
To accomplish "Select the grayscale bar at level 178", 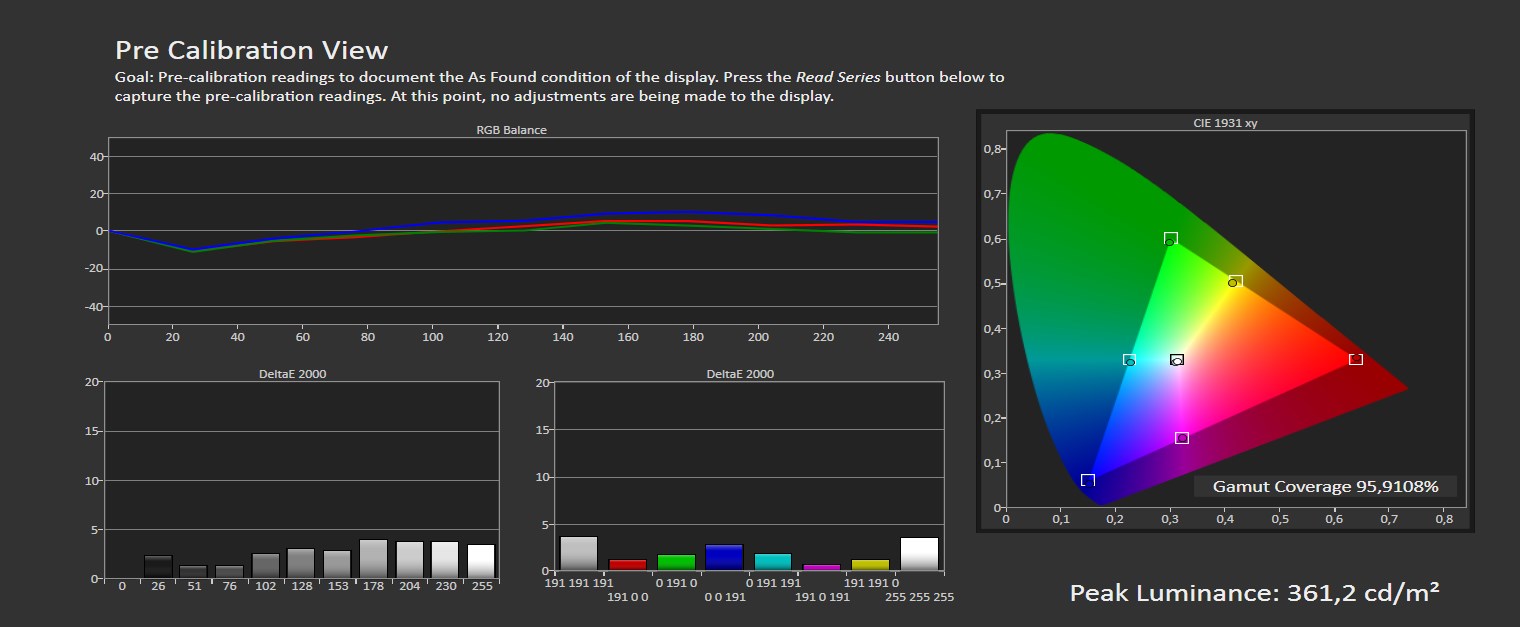I will point(373,559).
